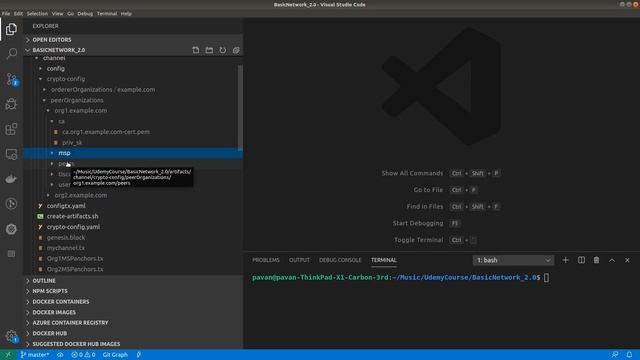The width and height of the screenshot is (640, 360).
Task: Kill the terminal with trash icon
Action: pos(596,260)
